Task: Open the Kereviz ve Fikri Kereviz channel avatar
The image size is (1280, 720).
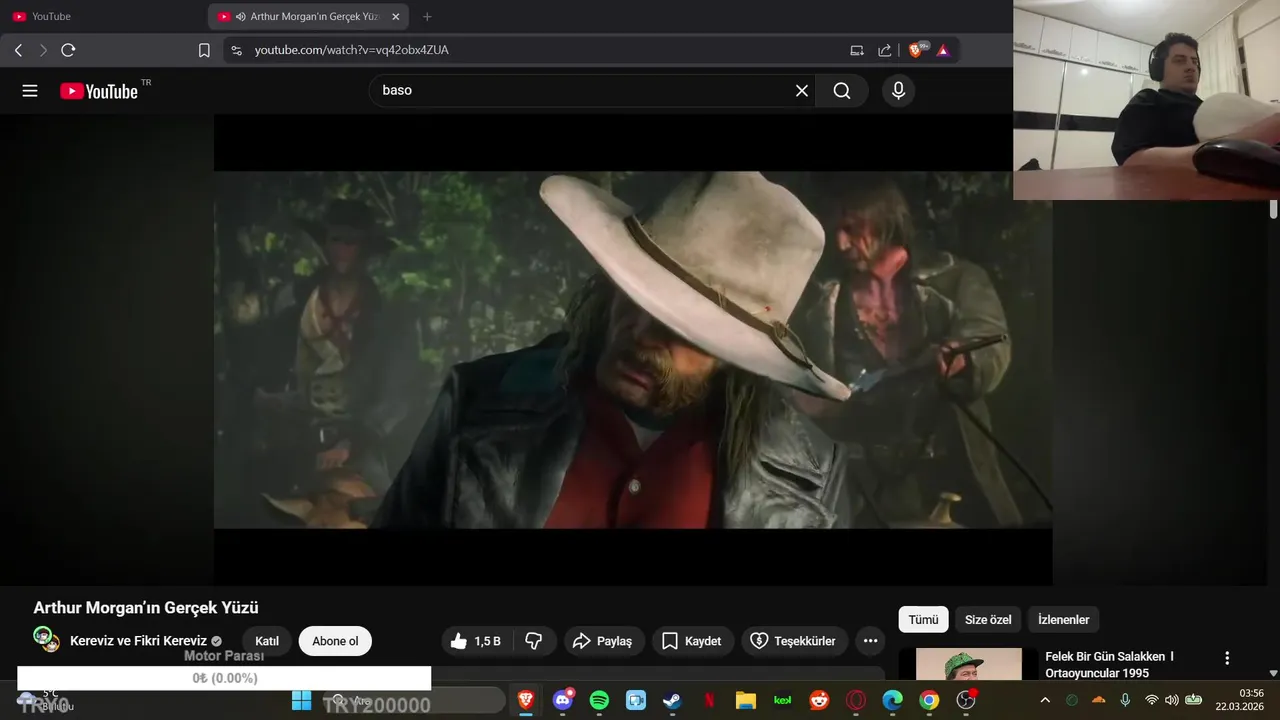Action: (46, 640)
